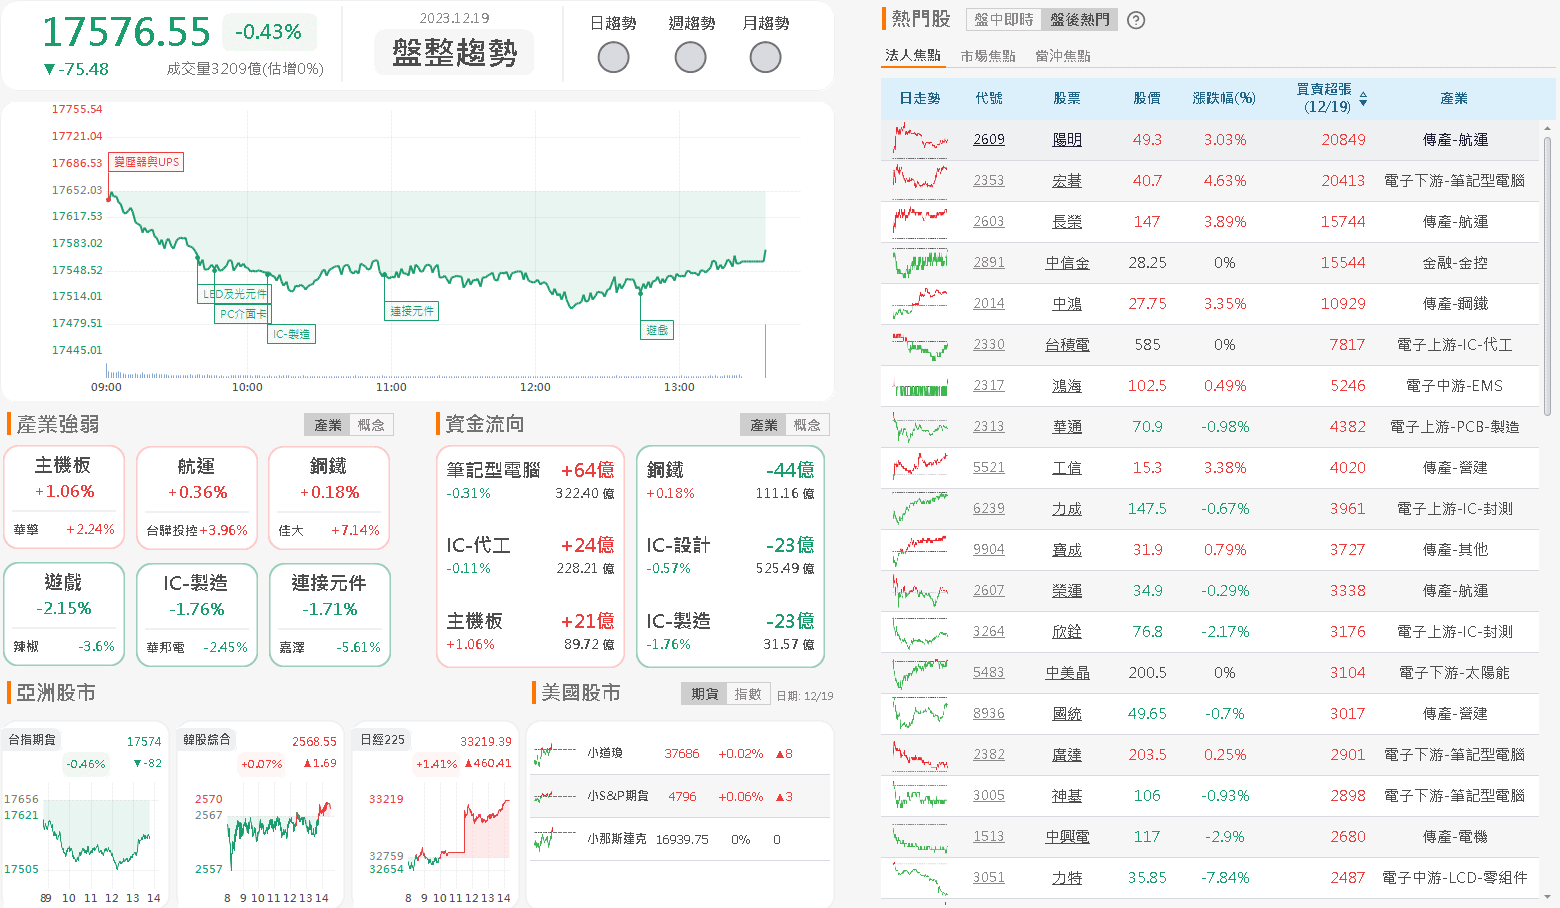This screenshot has width=1560, height=908.
Task: Open the 鋼鐵 industry strength card
Action: [329, 497]
